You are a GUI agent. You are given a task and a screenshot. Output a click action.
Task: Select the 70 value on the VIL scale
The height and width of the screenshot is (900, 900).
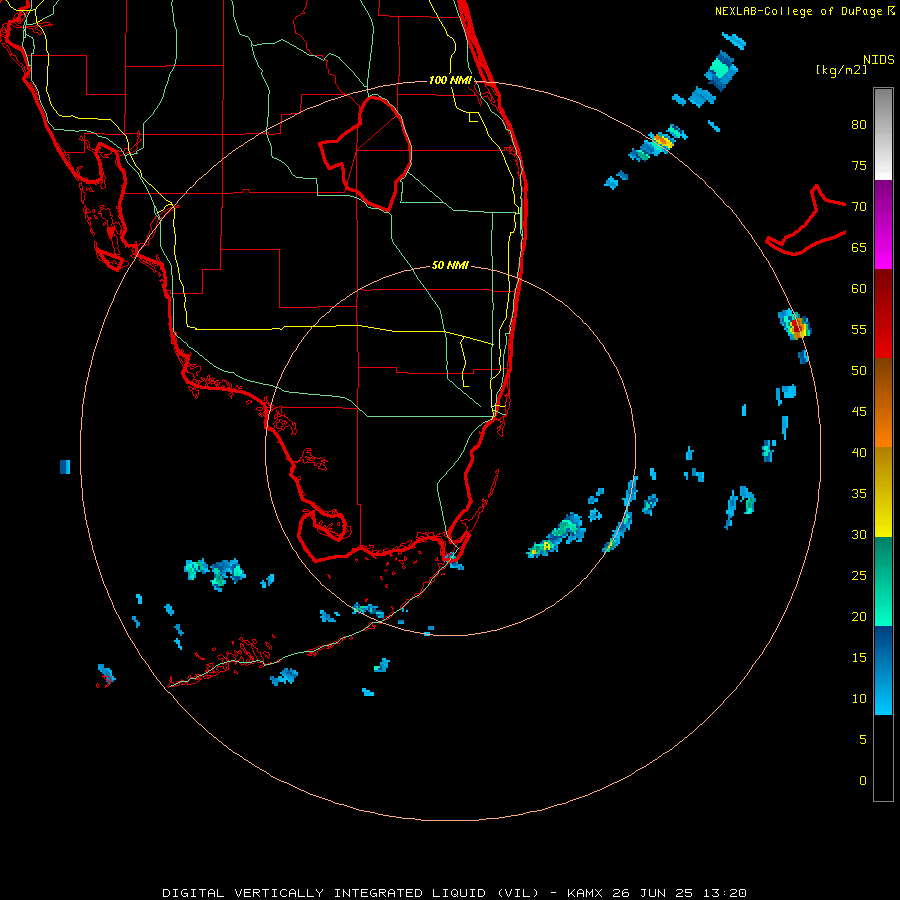click(859, 207)
